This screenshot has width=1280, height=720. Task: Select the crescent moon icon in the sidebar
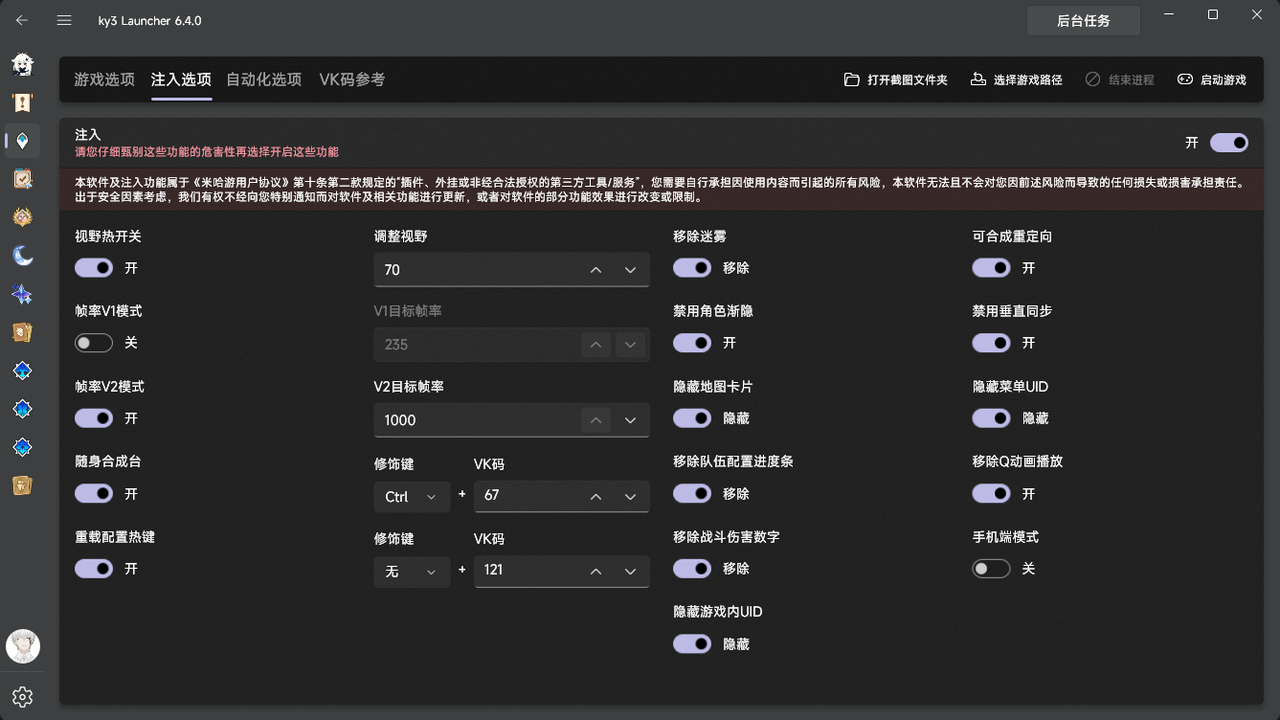tap(22, 255)
